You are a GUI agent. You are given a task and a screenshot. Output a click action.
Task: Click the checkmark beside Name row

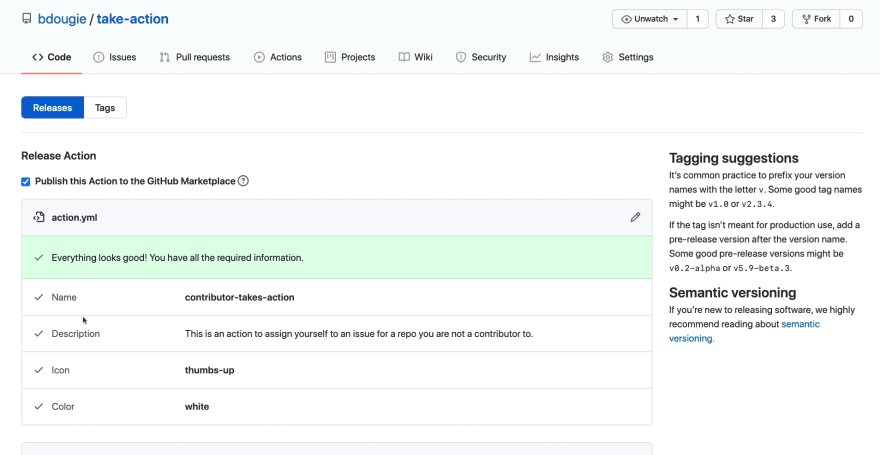click(x=39, y=297)
